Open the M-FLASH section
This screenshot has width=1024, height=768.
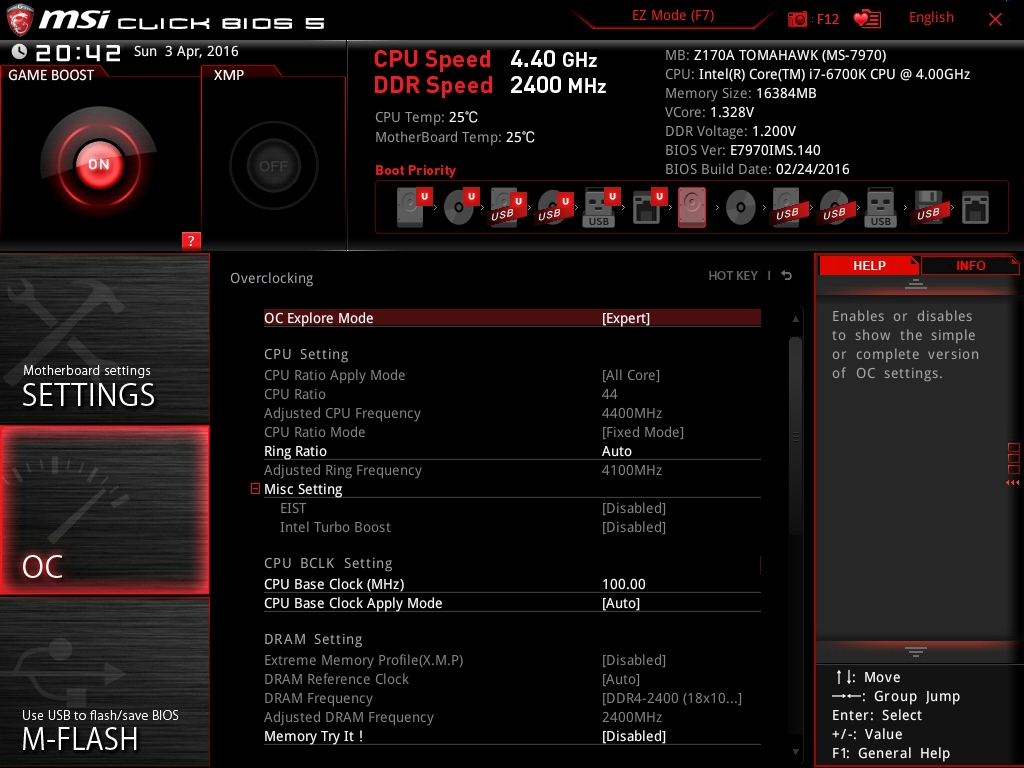pos(104,682)
